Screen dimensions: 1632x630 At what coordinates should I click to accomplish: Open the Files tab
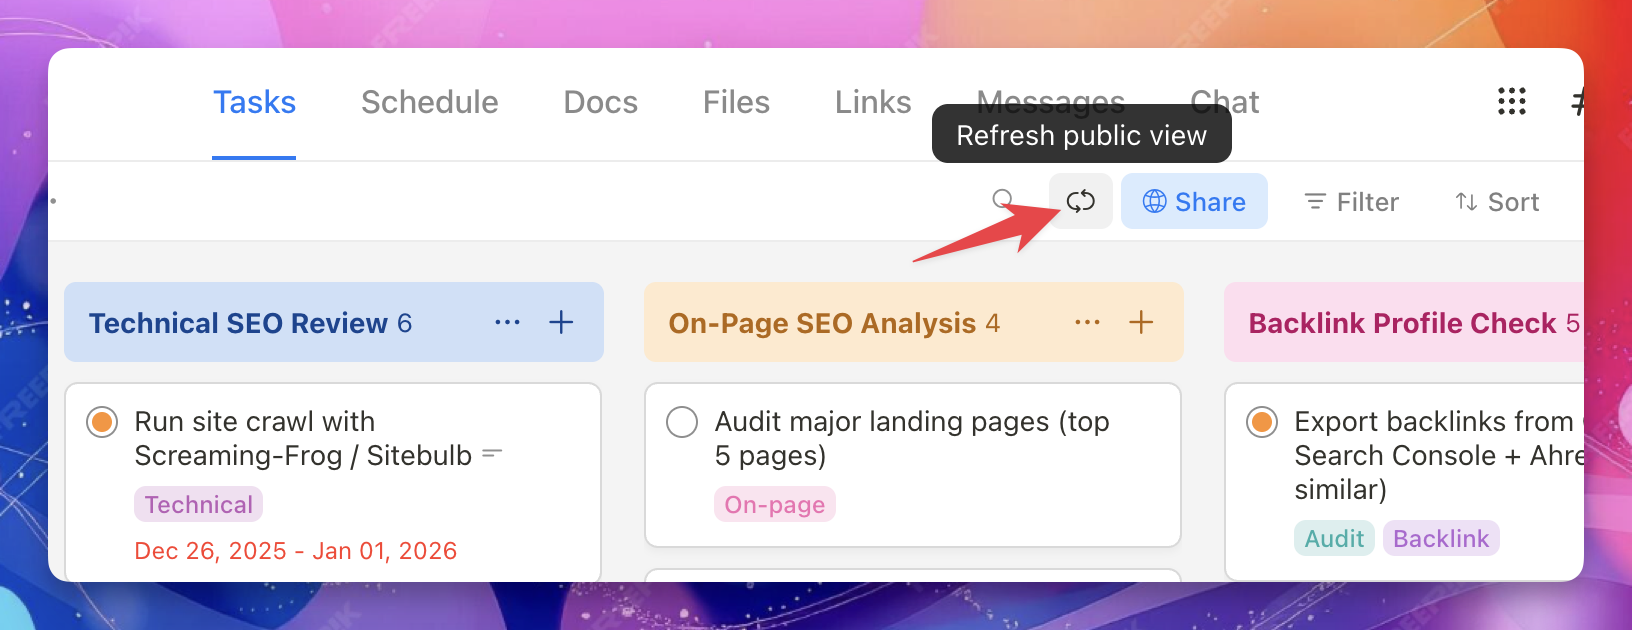pyautogui.click(x=736, y=102)
